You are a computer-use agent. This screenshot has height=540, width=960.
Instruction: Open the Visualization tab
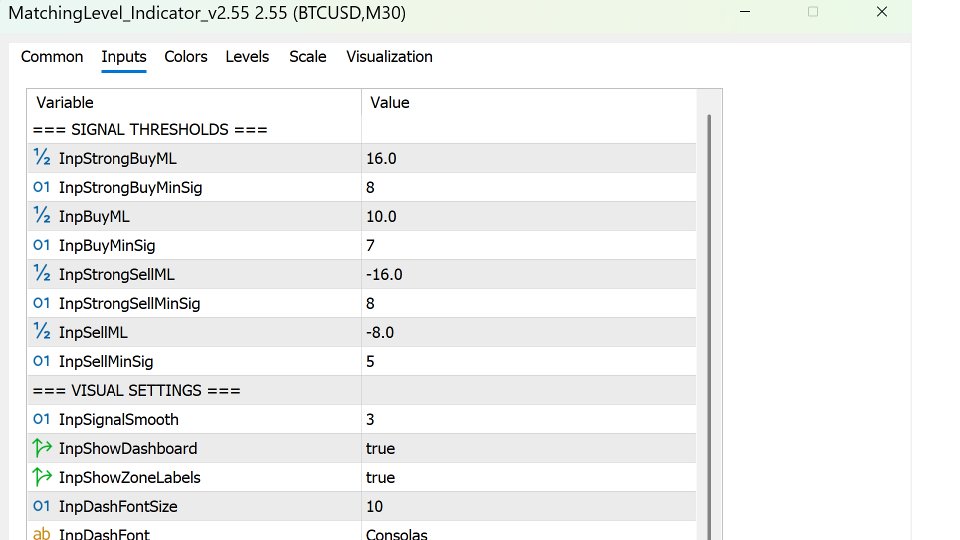[x=389, y=57]
